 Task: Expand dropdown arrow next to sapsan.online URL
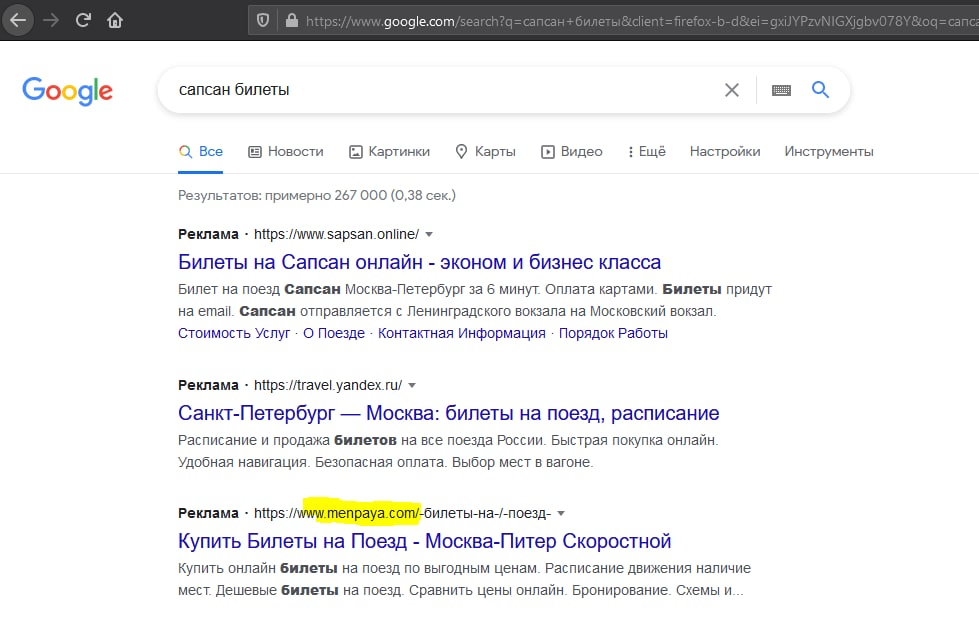[429, 234]
